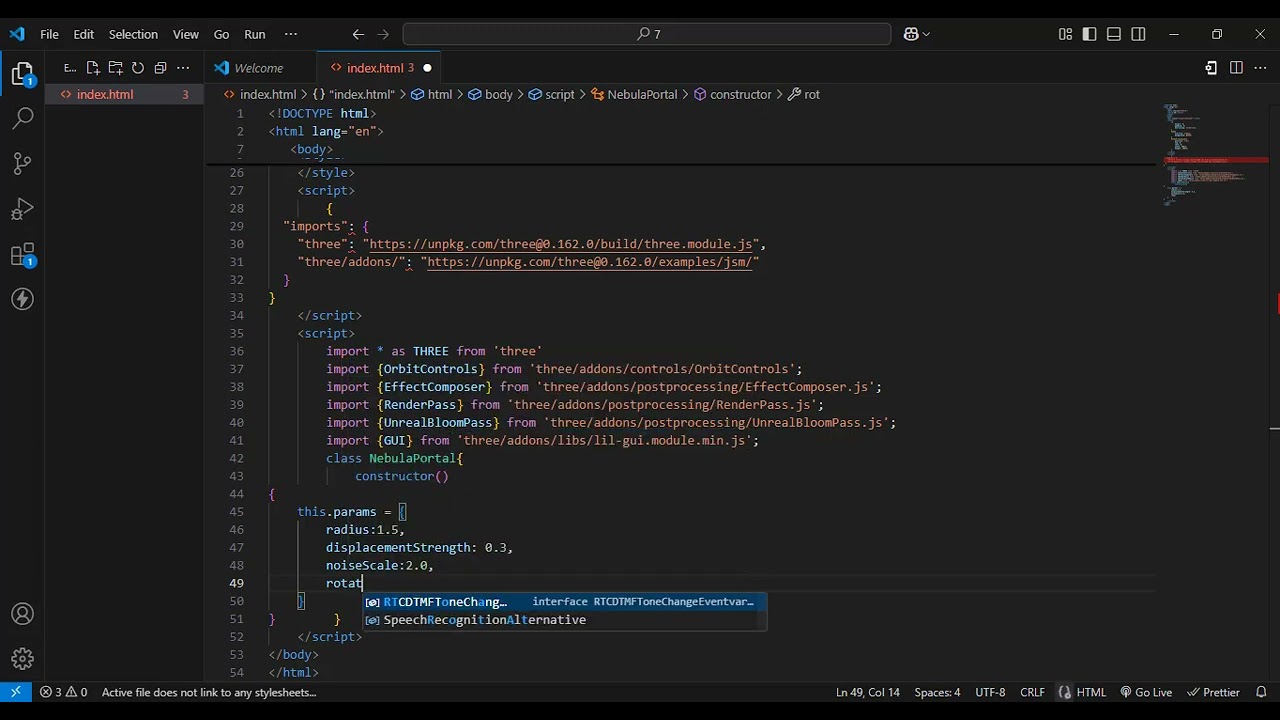The width and height of the screenshot is (1280, 720).
Task: Switch to the Welcome tab
Action: (258, 68)
